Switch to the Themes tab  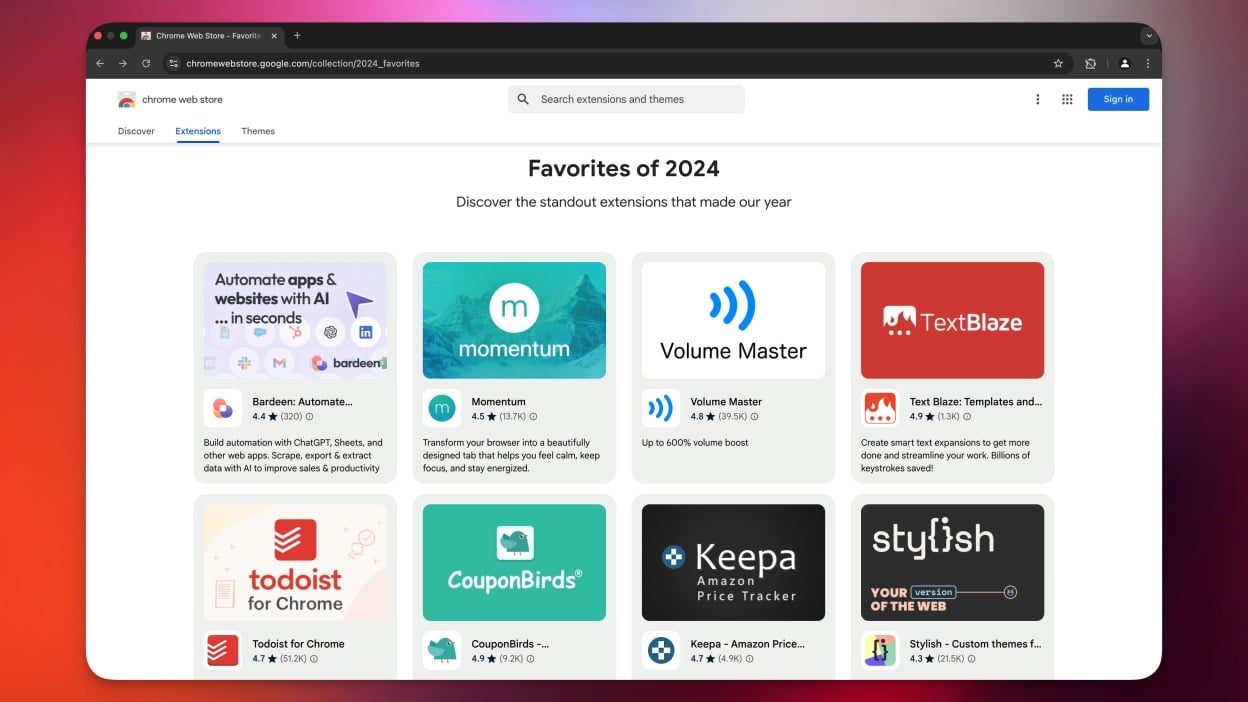click(258, 131)
